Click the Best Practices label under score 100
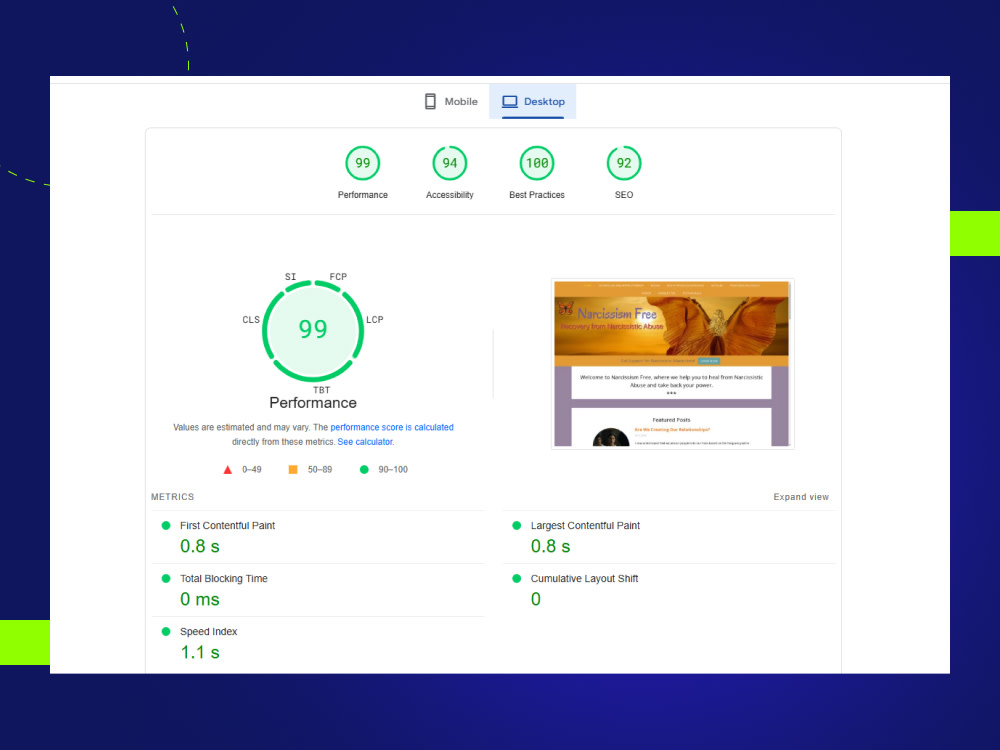 [x=537, y=195]
